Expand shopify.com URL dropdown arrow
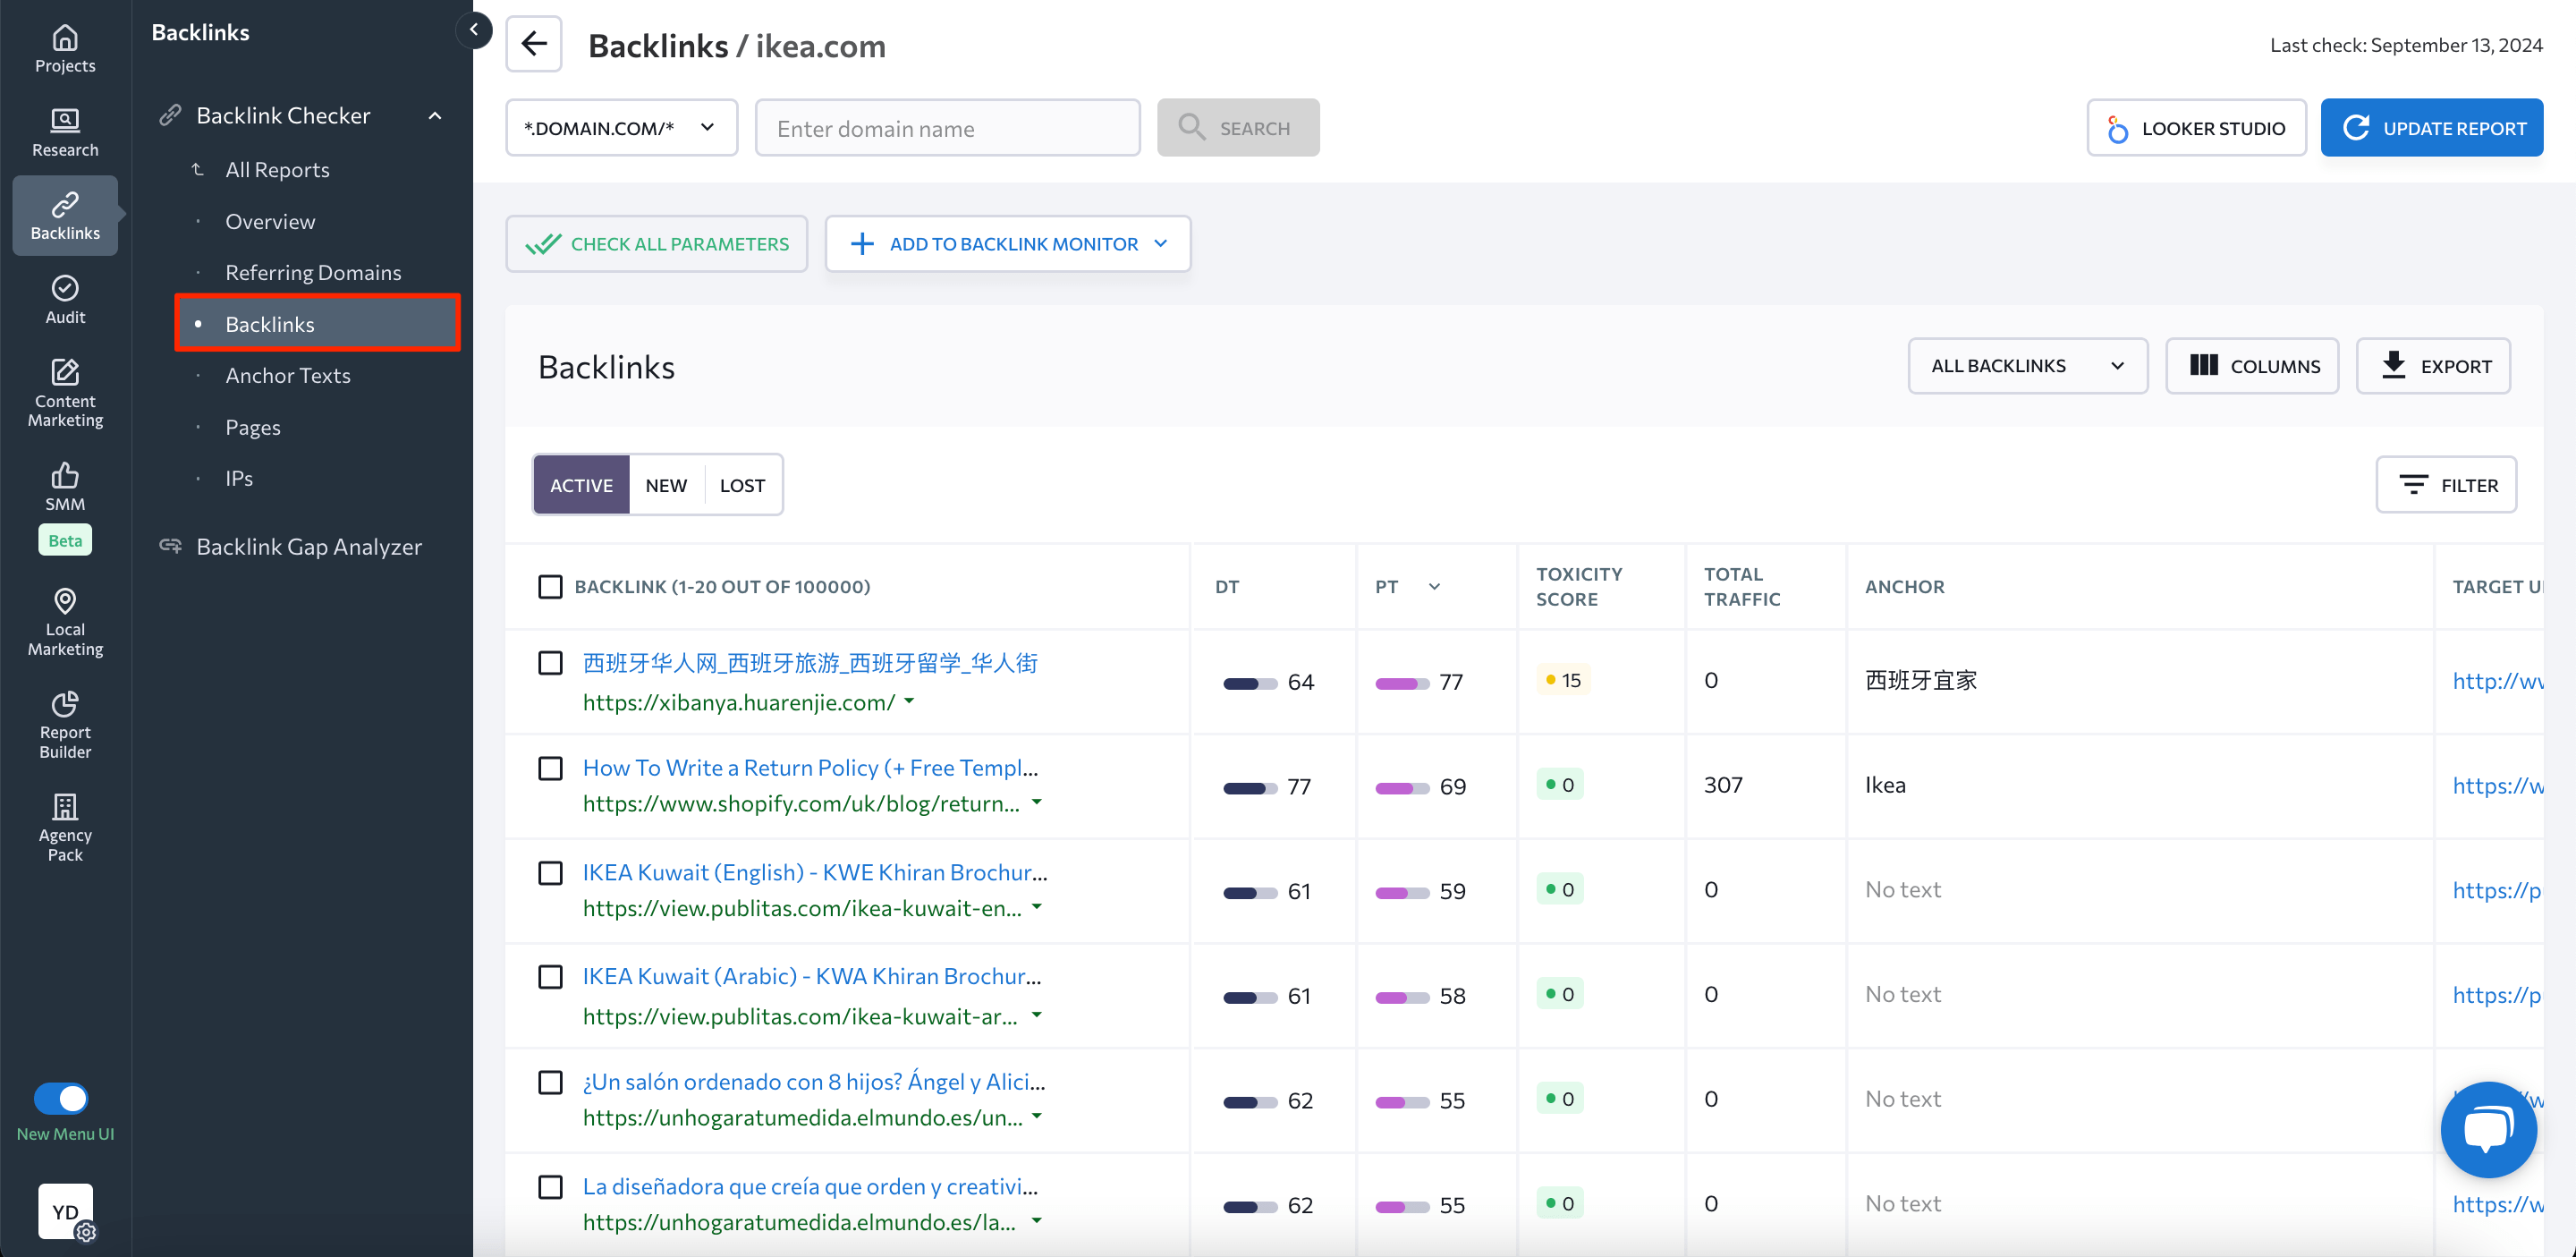Image resolution: width=2576 pixels, height=1257 pixels. [1037, 802]
